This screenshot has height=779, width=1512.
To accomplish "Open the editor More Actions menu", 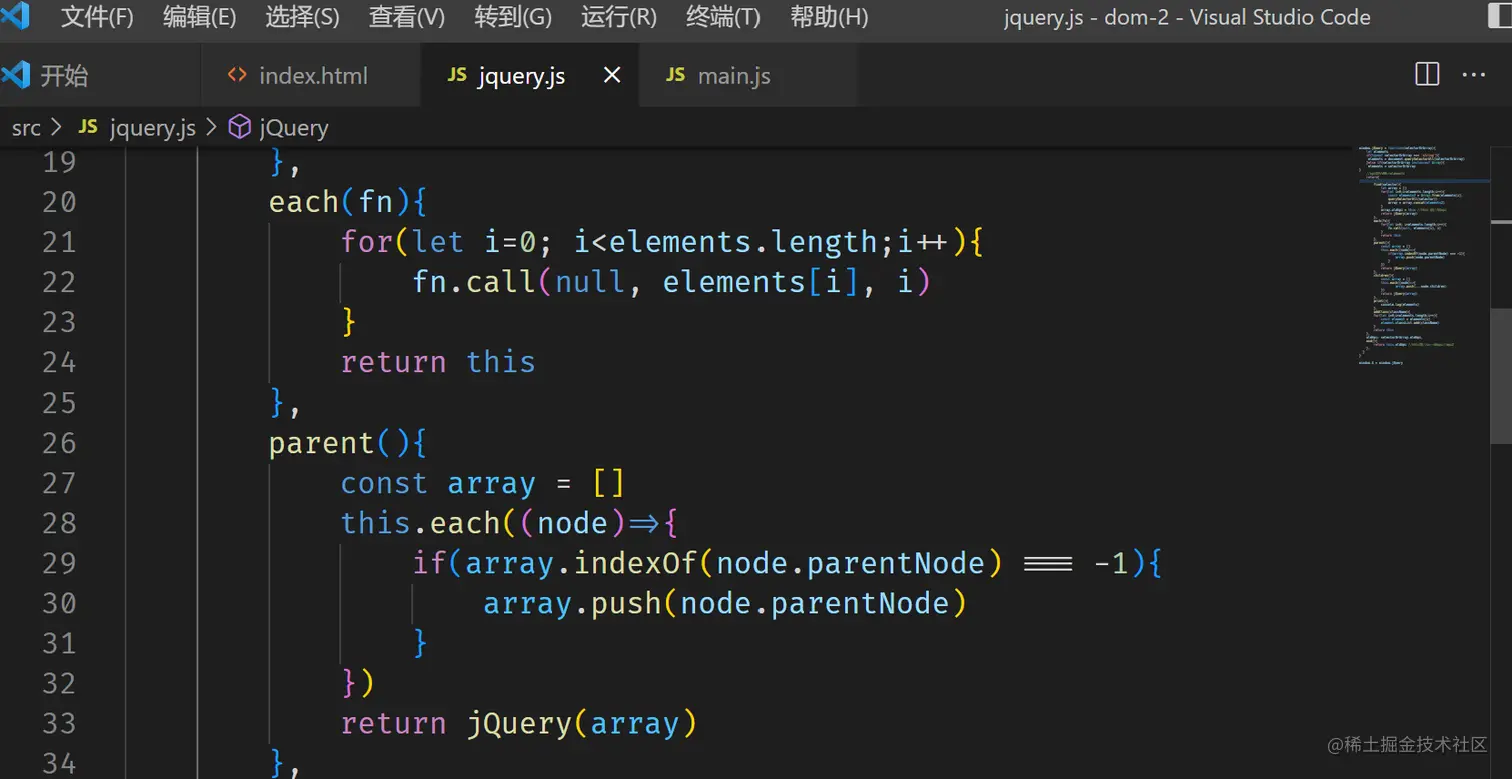I will coord(1474,75).
